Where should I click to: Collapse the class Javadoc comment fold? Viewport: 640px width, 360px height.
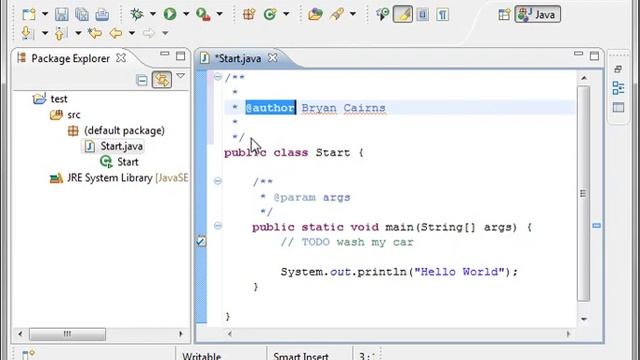218,77
